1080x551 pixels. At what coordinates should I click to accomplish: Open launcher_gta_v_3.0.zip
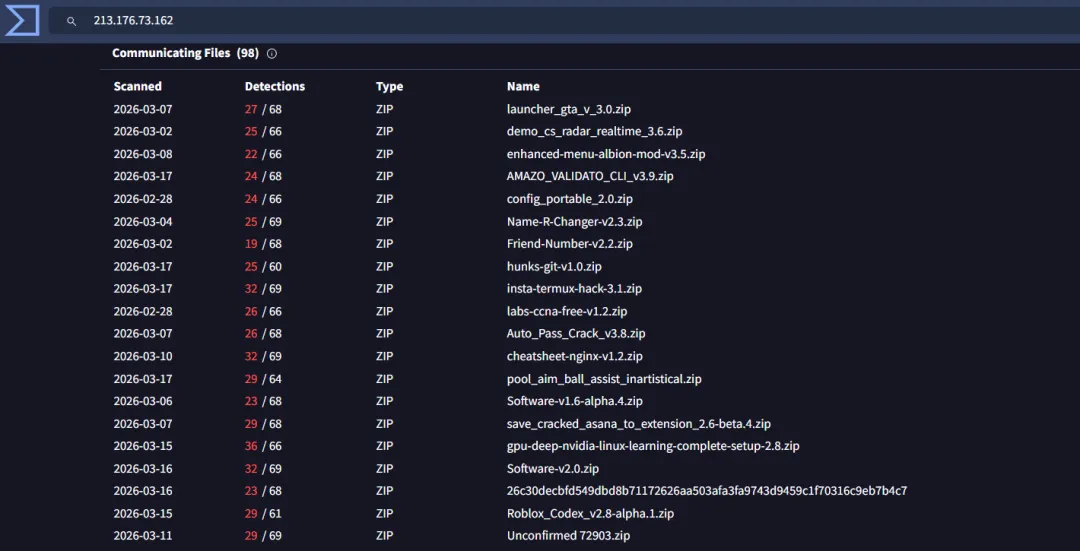pos(569,109)
